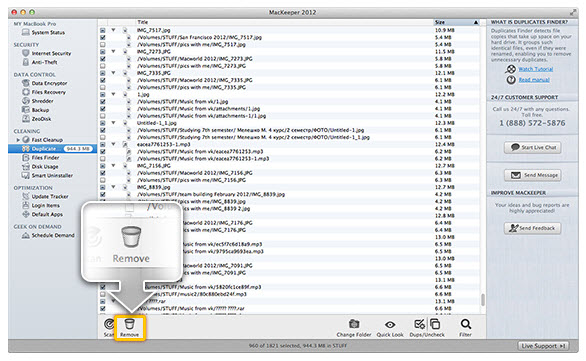
Task: Click Live Support button in status bar
Action: (543, 346)
